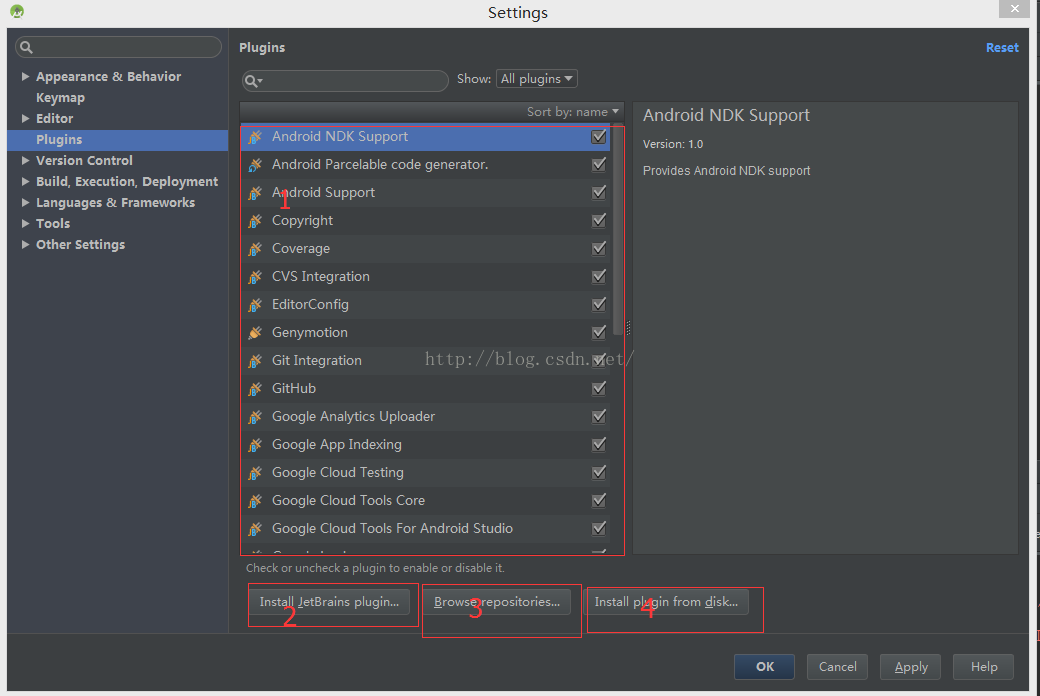
Task: Click the Android Support plugin icon
Action: point(255,192)
